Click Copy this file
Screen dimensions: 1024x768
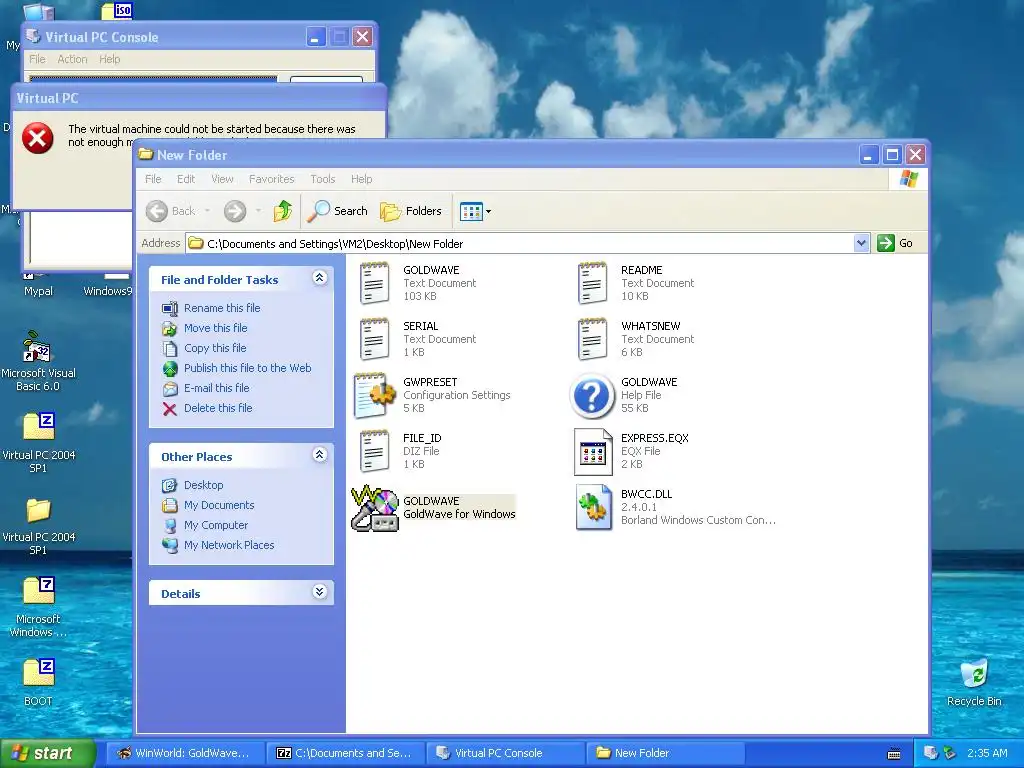click(x=215, y=348)
